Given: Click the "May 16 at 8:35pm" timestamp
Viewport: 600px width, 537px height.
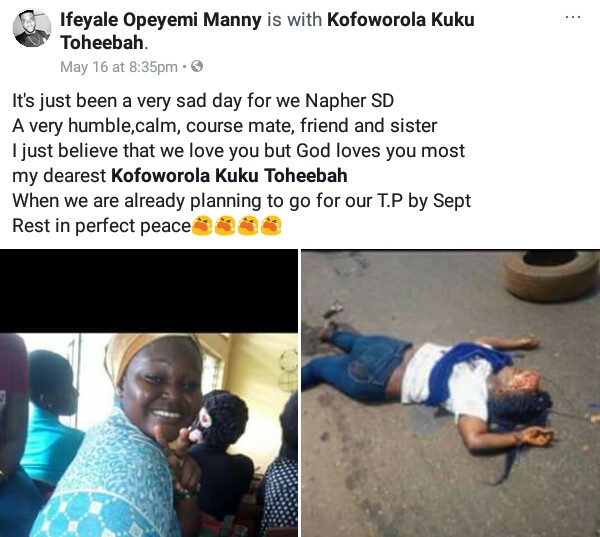Looking at the screenshot, I should [118, 67].
